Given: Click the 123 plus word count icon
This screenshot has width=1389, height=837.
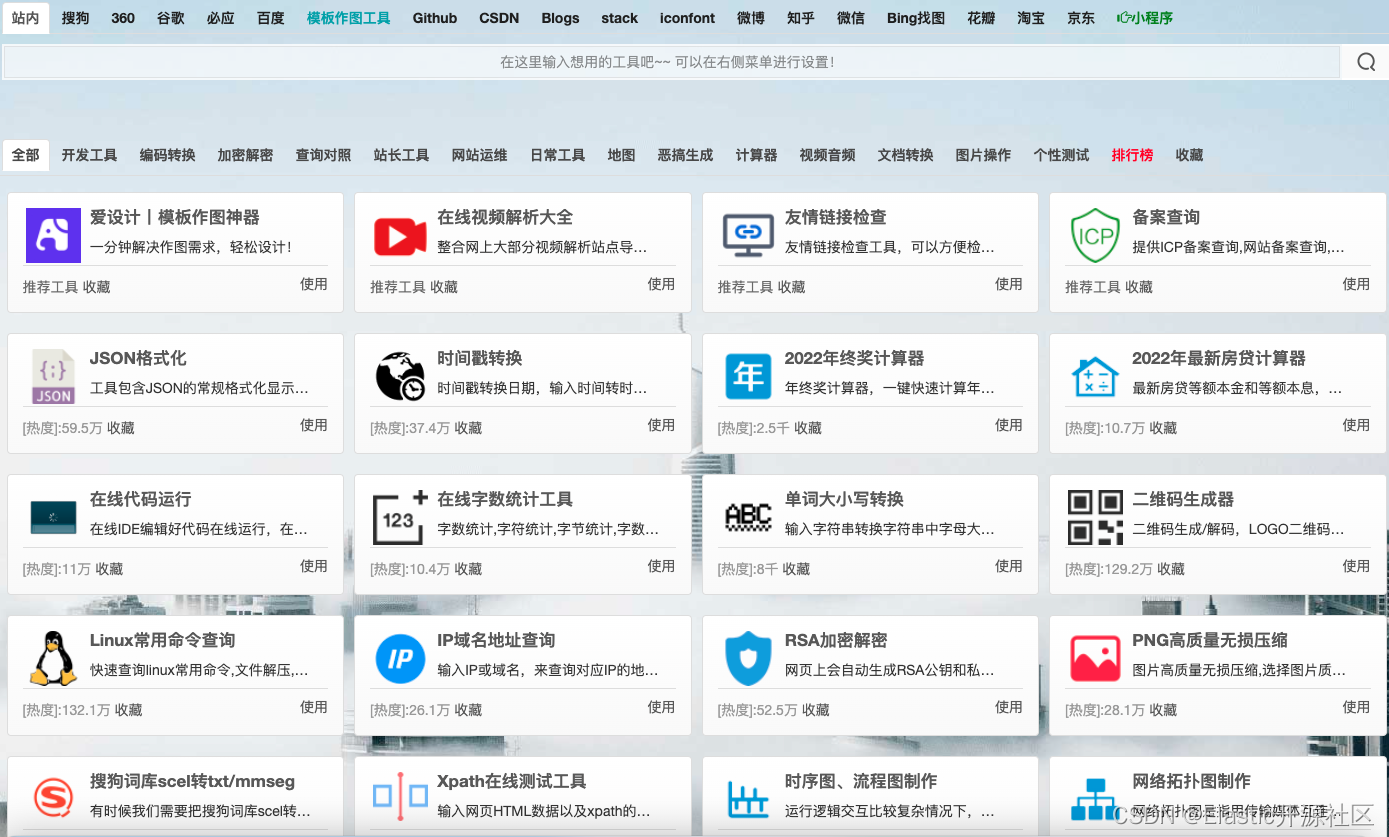Looking at the screenshot, I should [400, 518].
